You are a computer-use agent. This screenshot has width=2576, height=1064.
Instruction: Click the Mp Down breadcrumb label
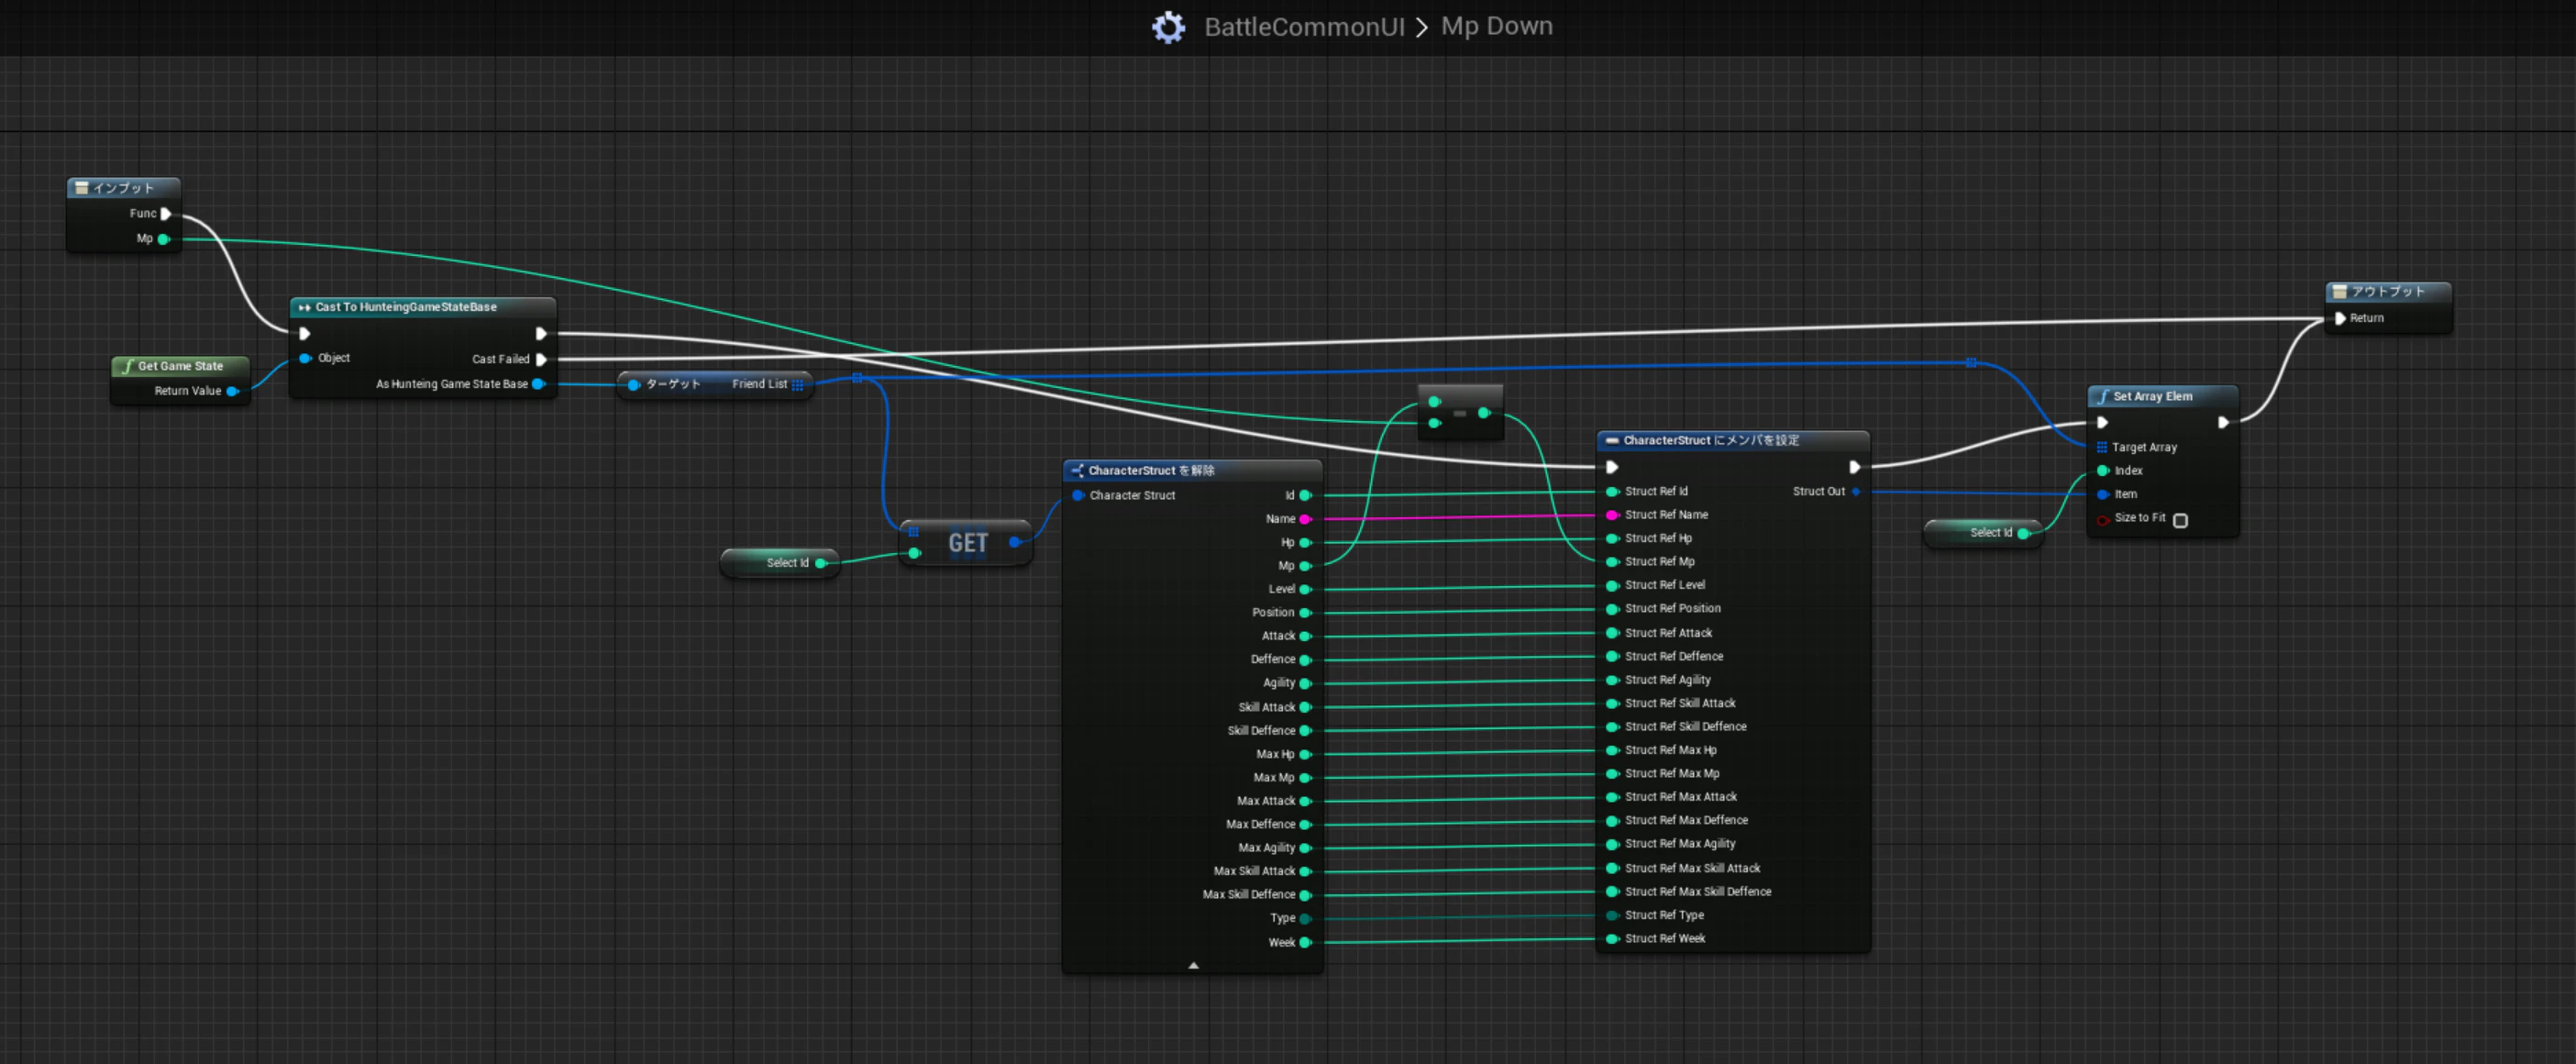click(x=1496, y=26)
